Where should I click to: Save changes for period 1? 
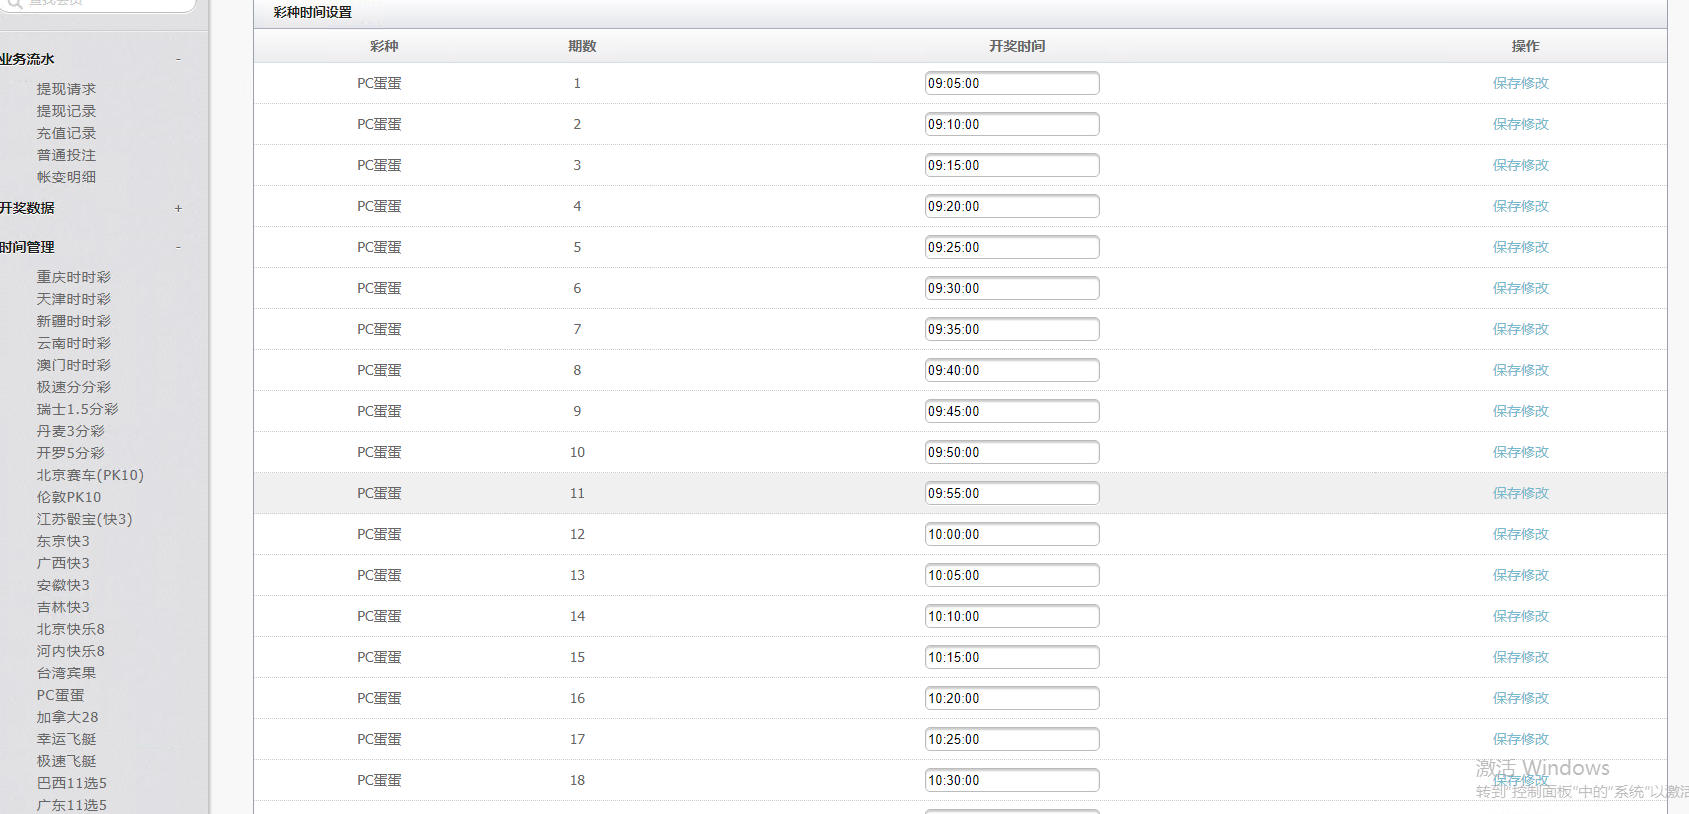tap(1520, 83)
